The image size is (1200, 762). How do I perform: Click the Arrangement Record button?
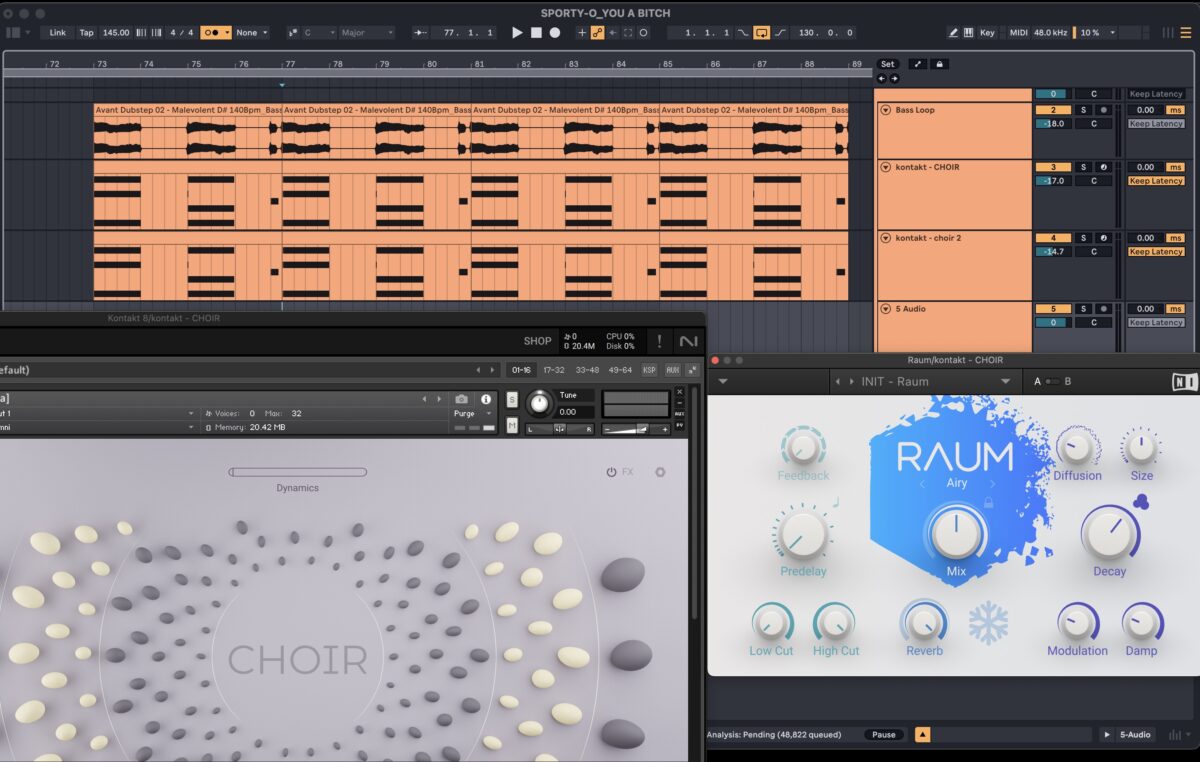555,32
